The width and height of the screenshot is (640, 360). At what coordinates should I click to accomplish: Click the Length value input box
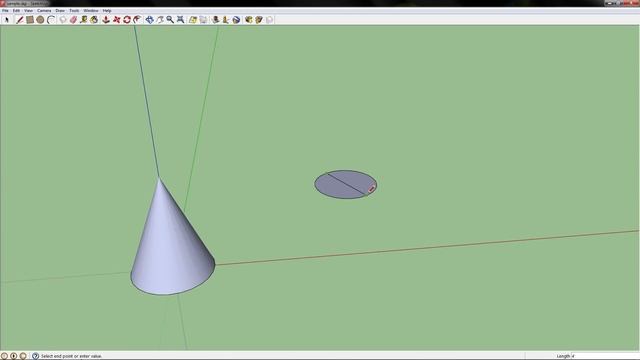coord(604,356)
